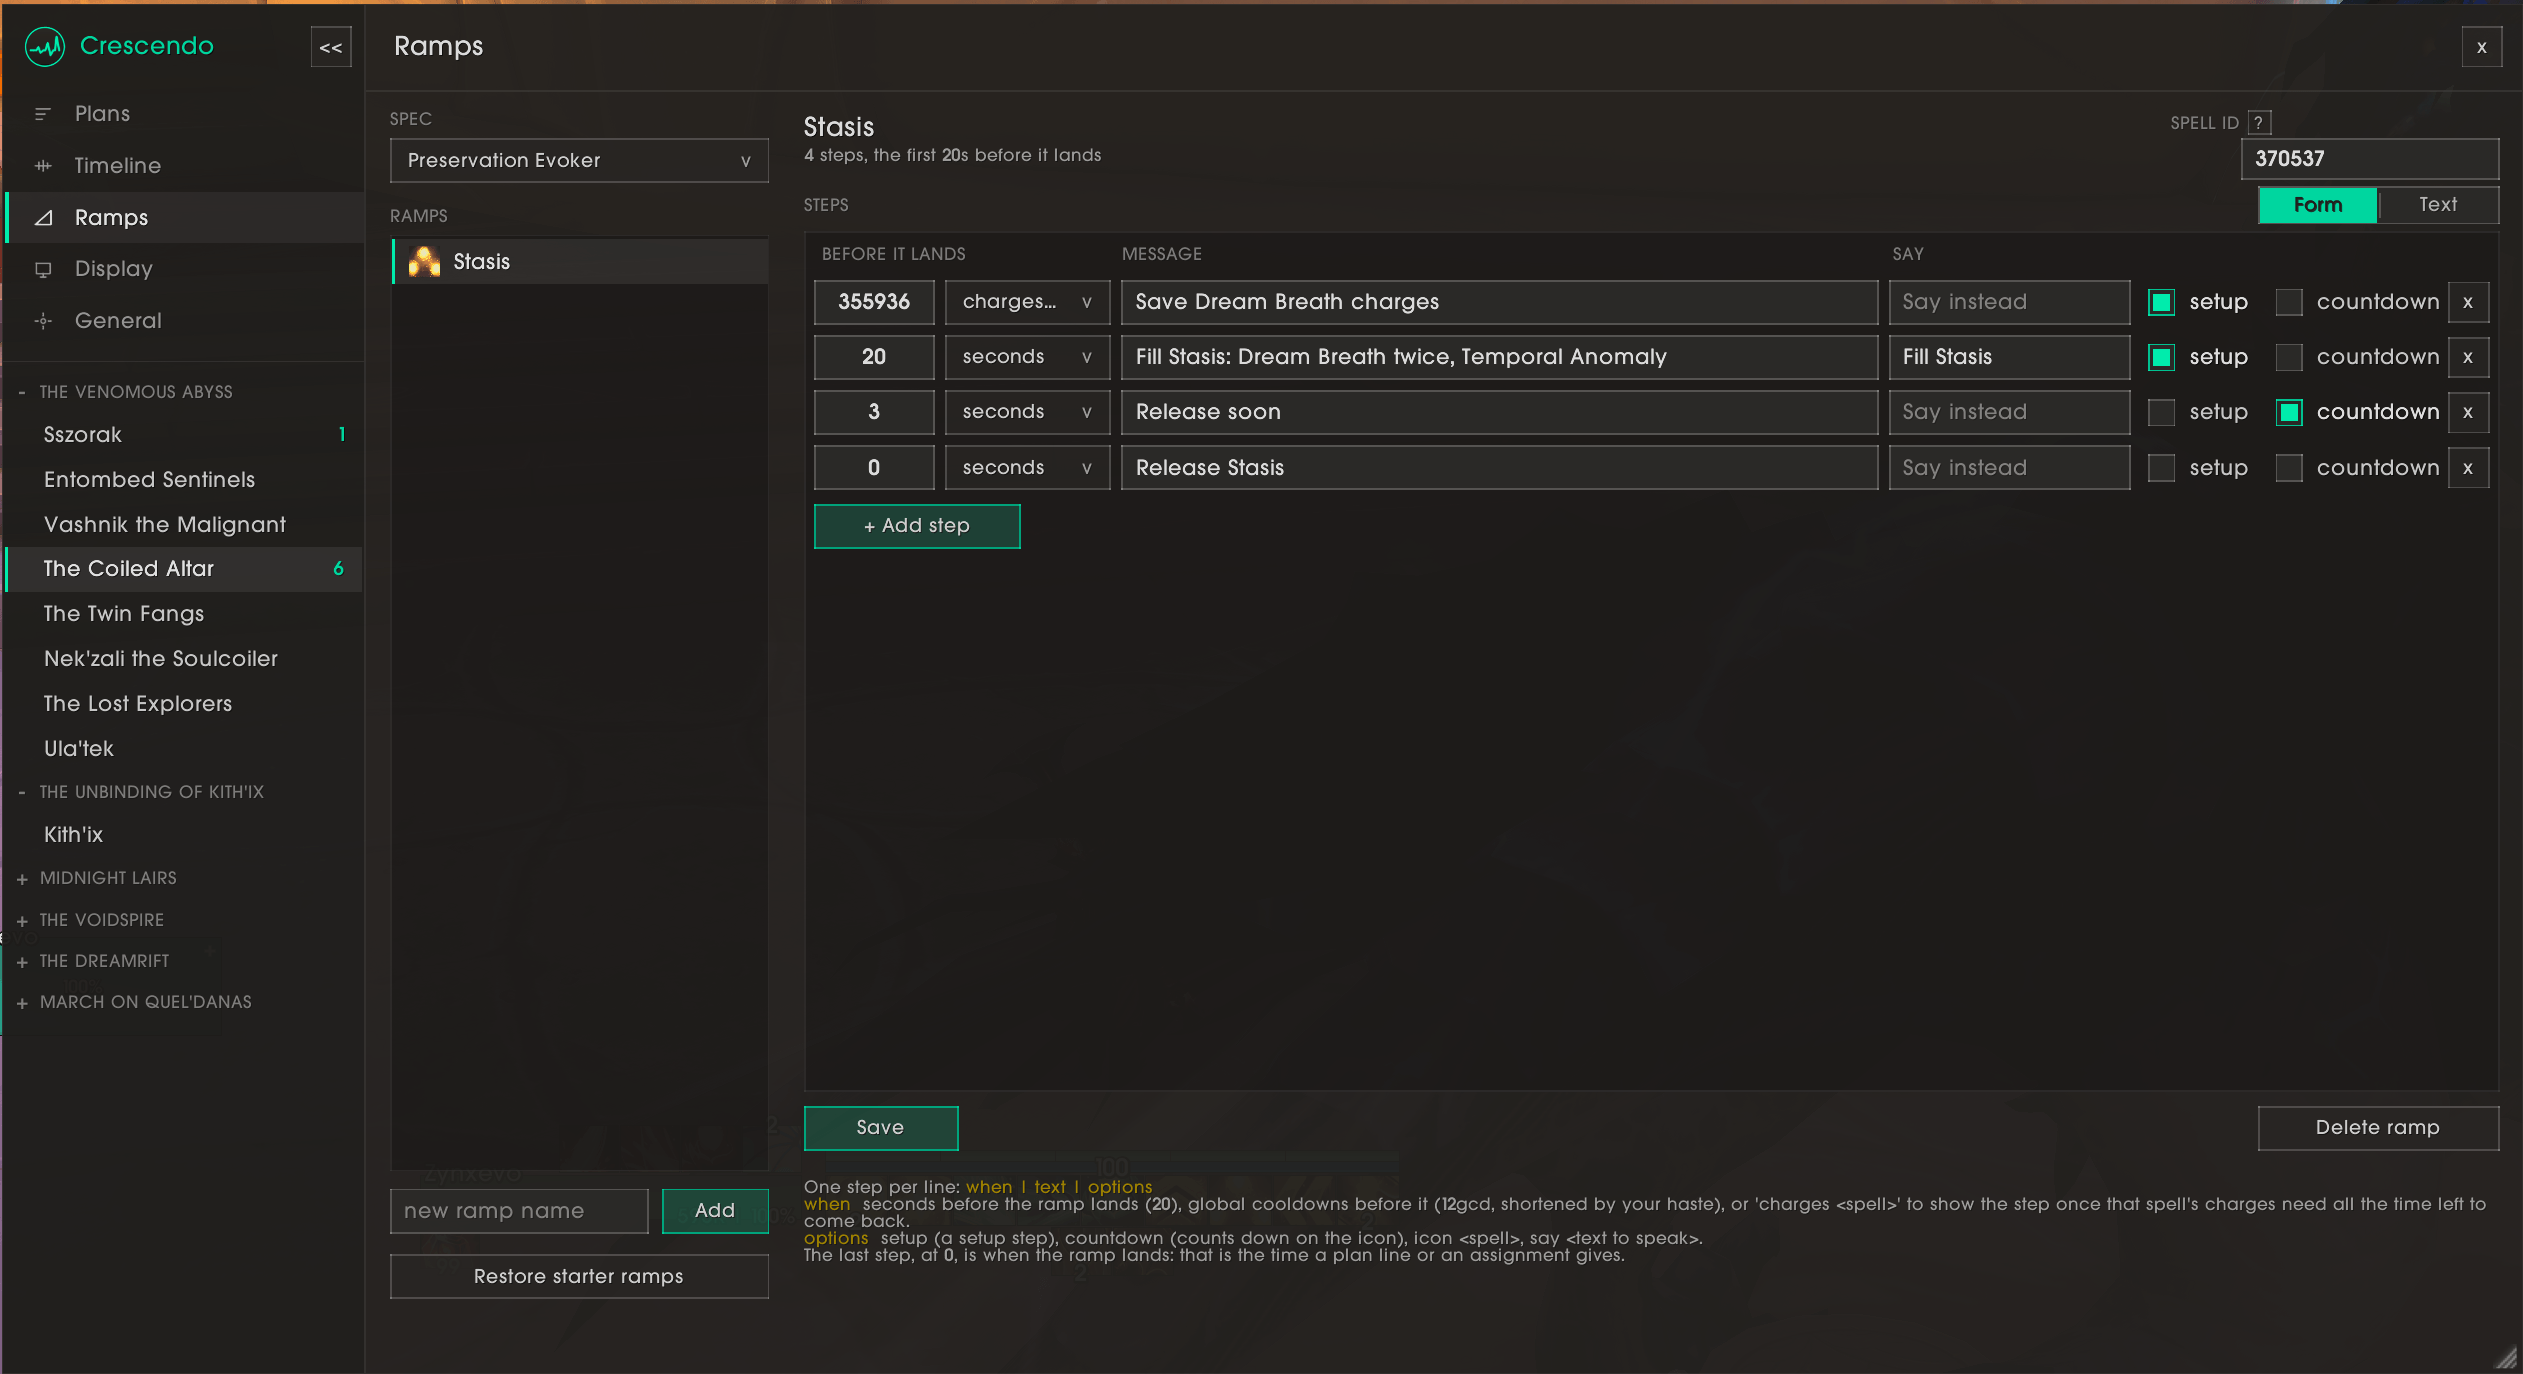
Task: Click the Timeline icon in the sidebar
Action: pos(43,165)
